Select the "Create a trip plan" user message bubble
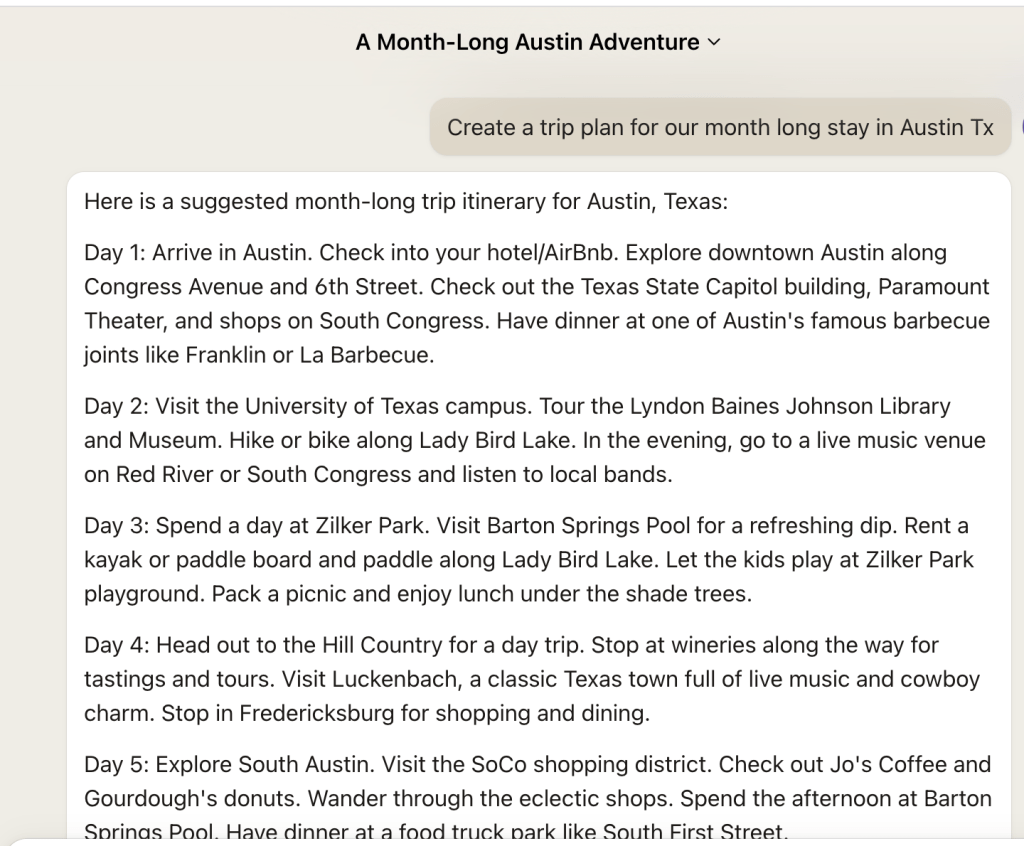This screenshot has height=846, width=1024. pos(720,128)
